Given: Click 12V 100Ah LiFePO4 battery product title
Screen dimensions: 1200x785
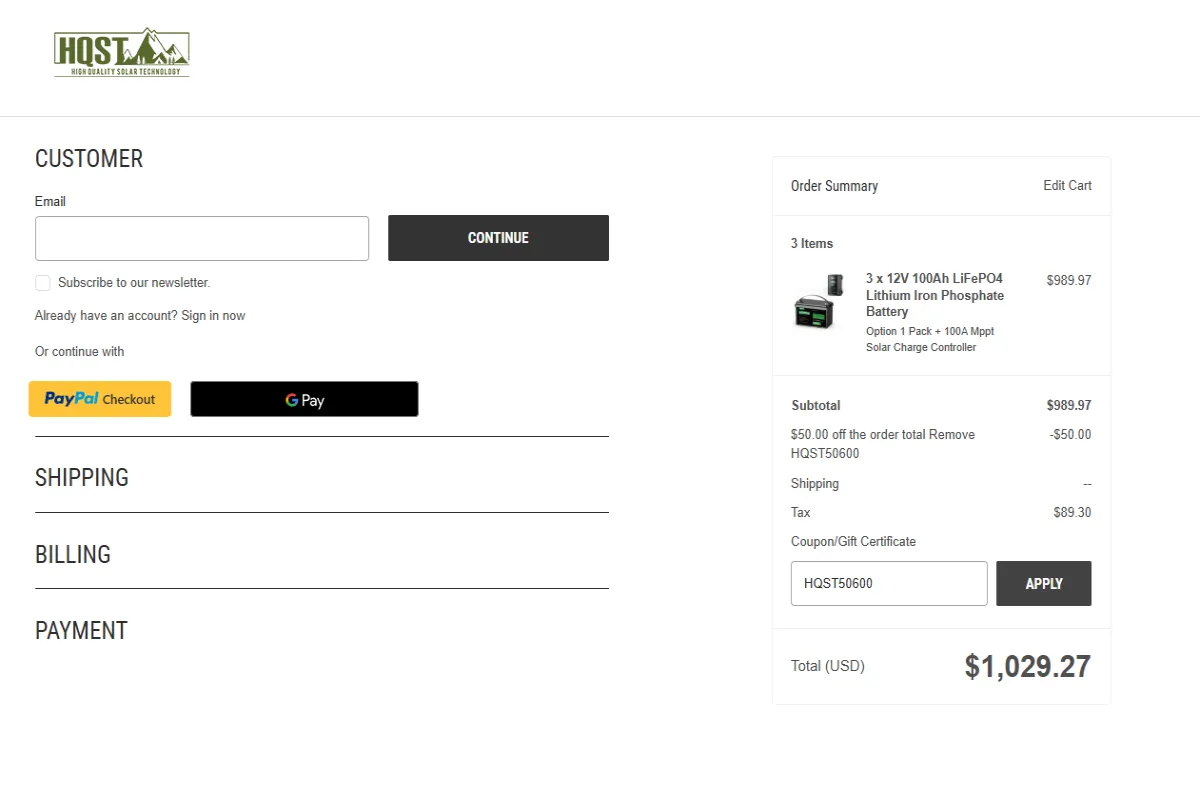Looking at the screenshot, I should pyautogui.click(x=935, y=295).
